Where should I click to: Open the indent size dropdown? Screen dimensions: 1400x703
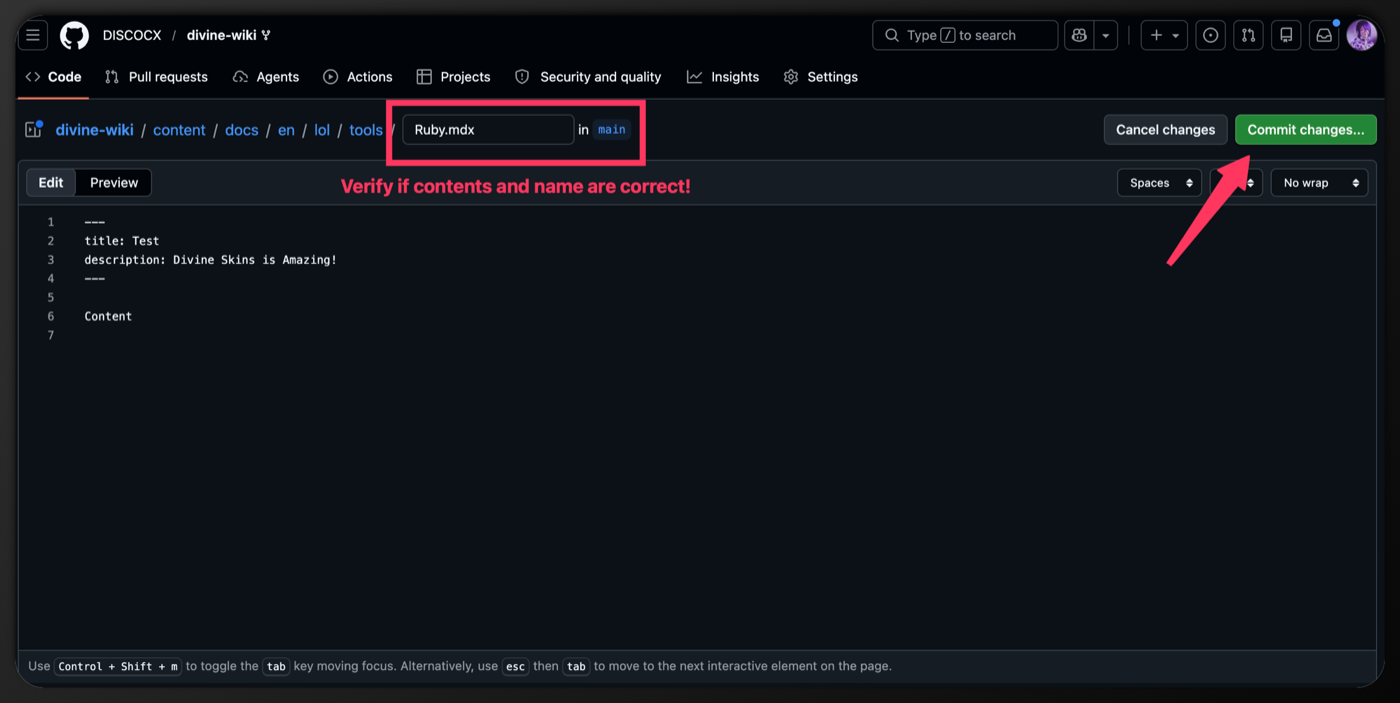[1236, 183]
